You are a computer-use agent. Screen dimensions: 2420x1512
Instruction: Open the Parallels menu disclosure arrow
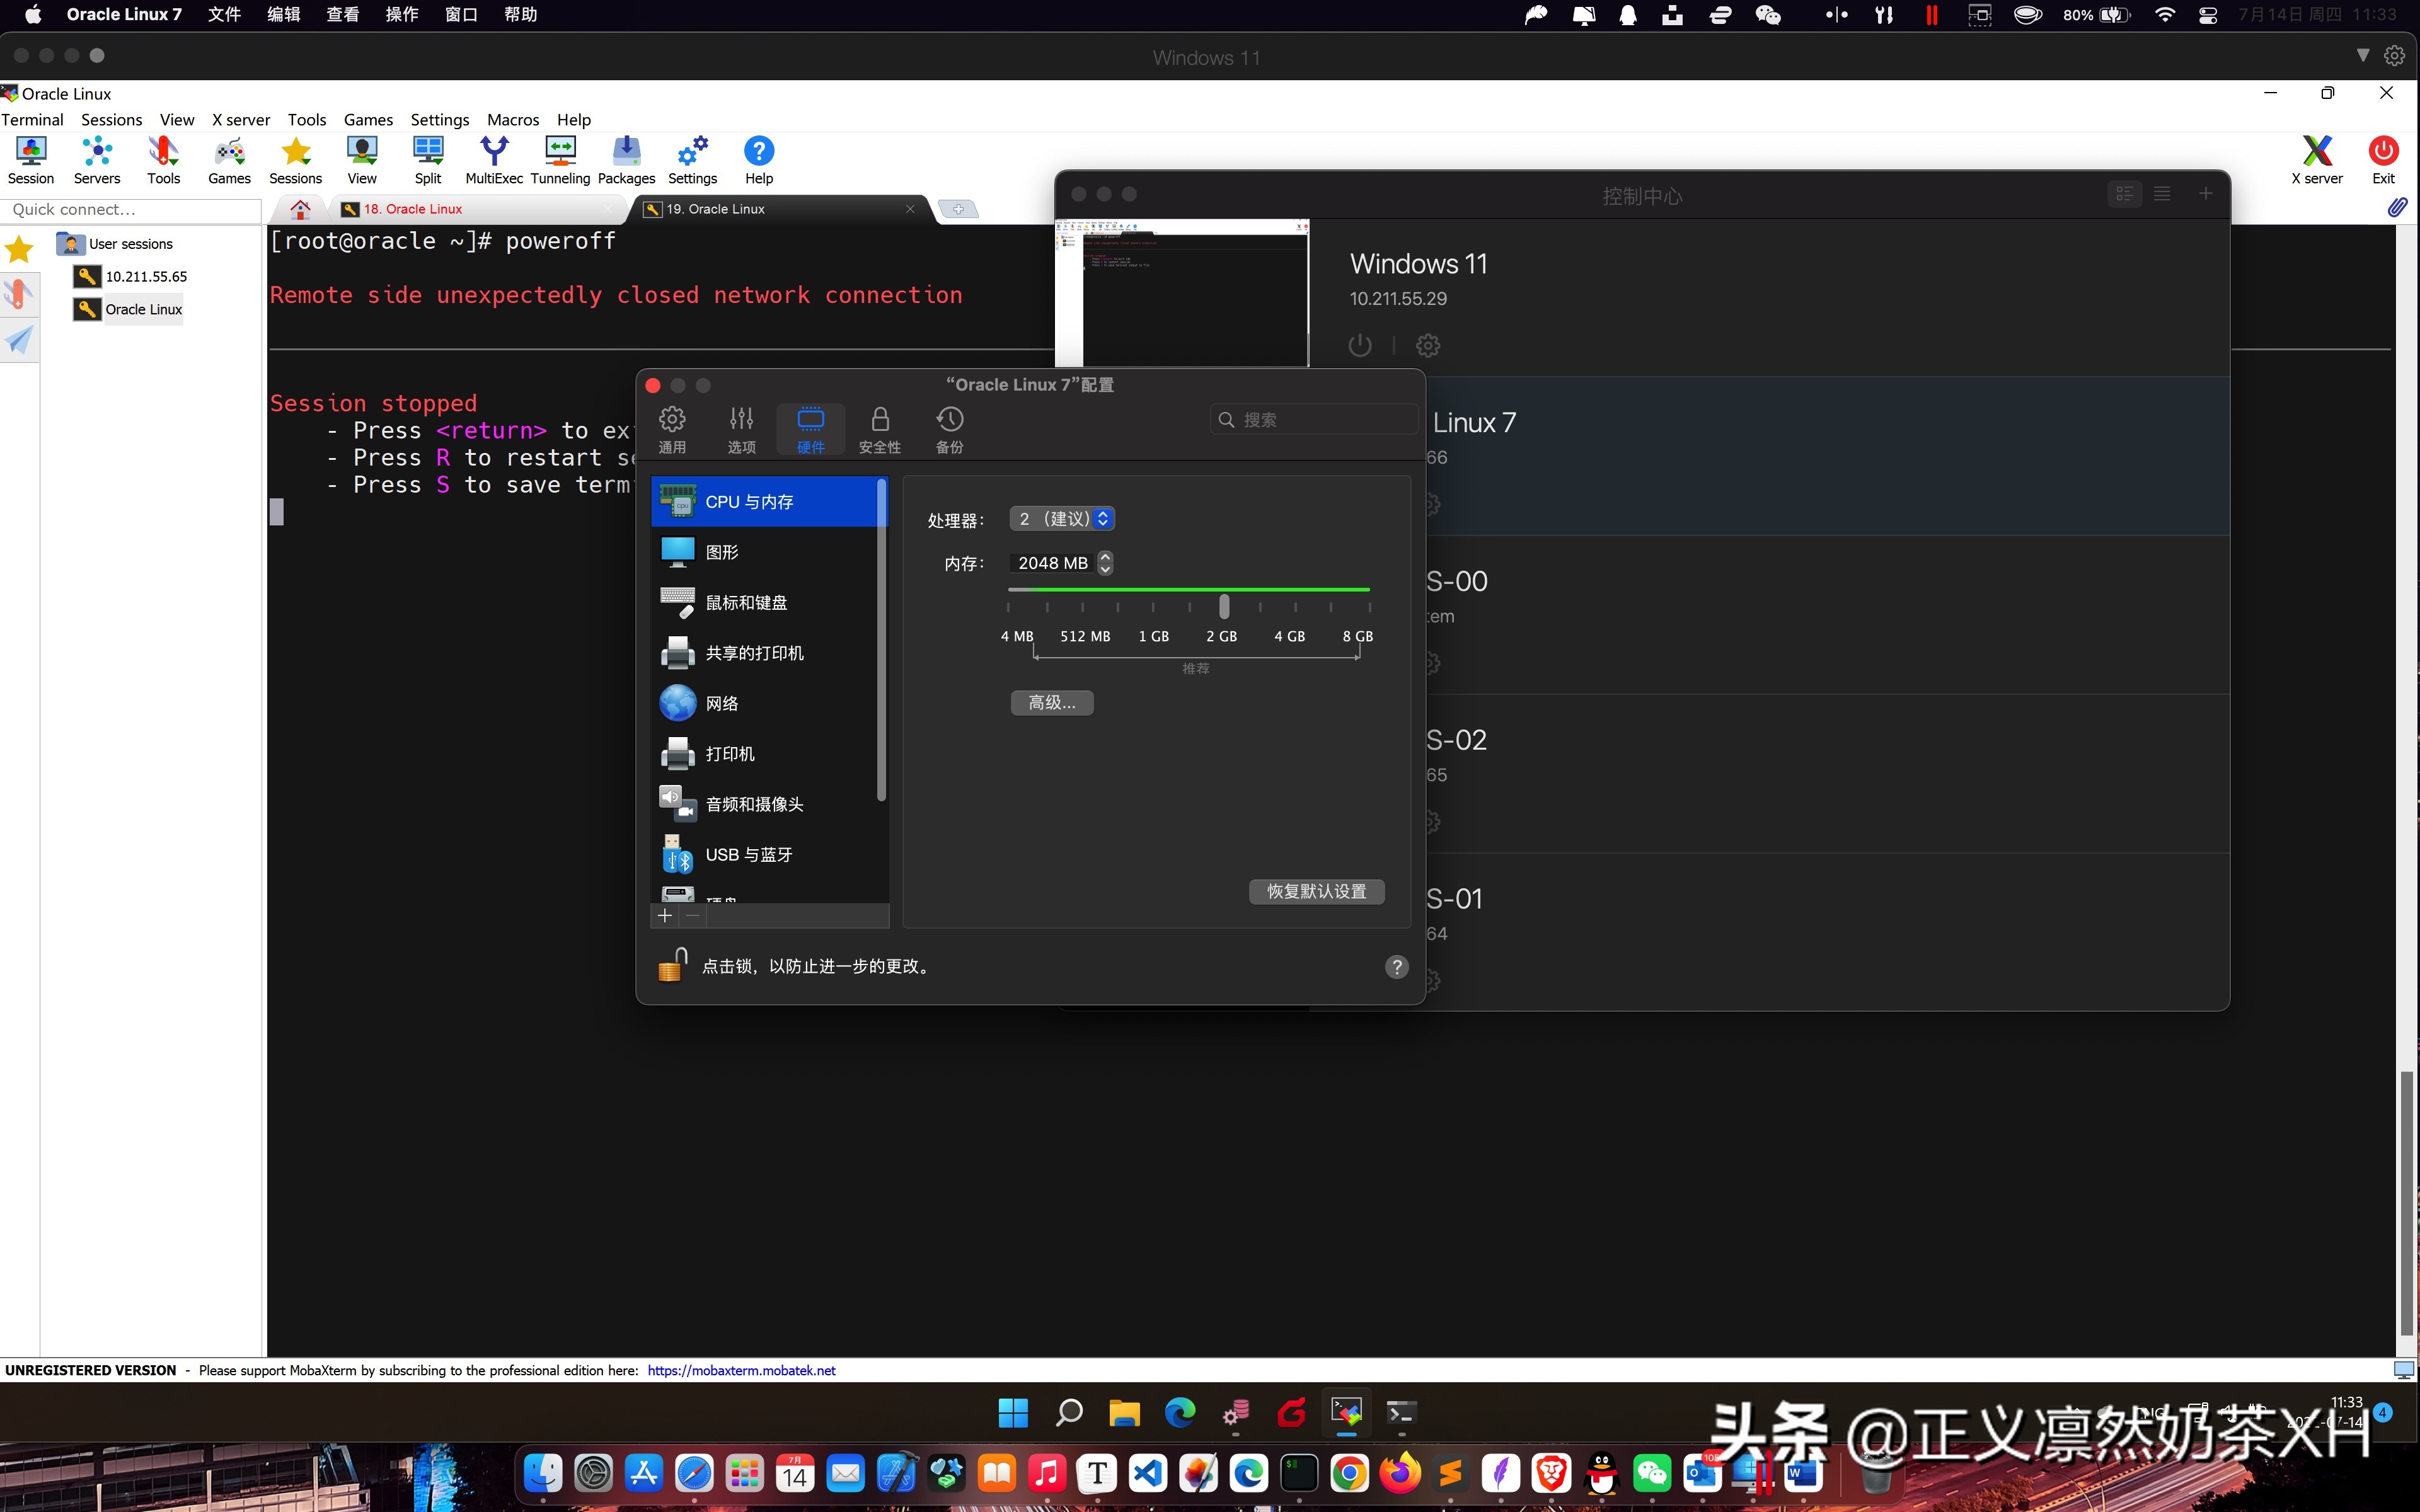(2362, 56)
